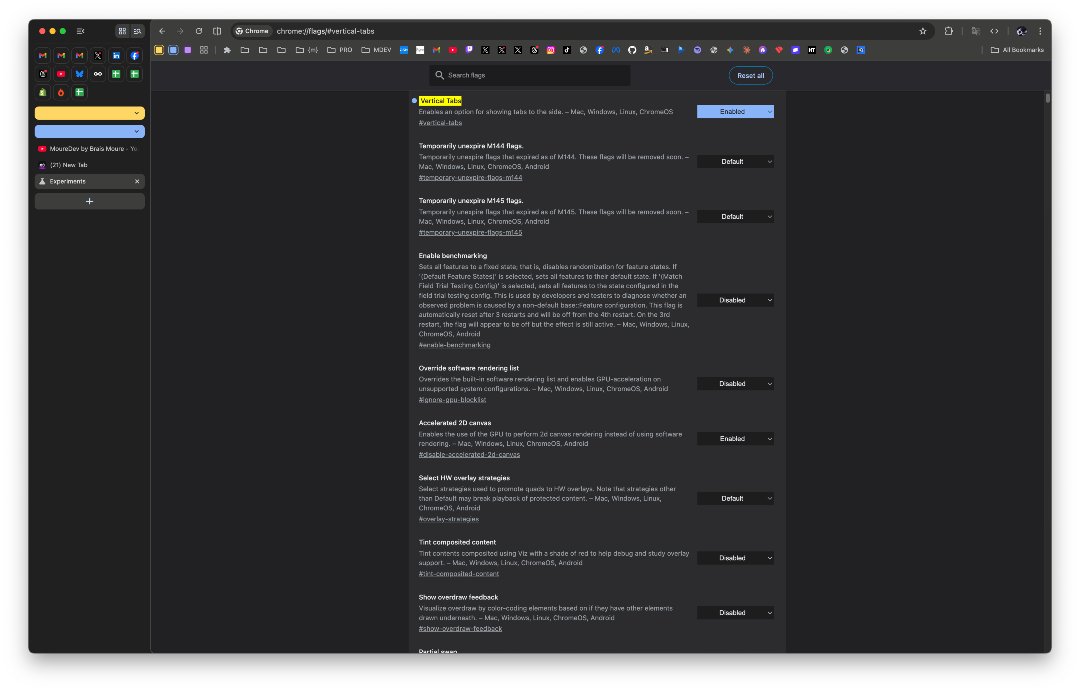This screenshot has width=1080, height=691.
Task: Expand the blue tab group
Action: coord(90,132)
